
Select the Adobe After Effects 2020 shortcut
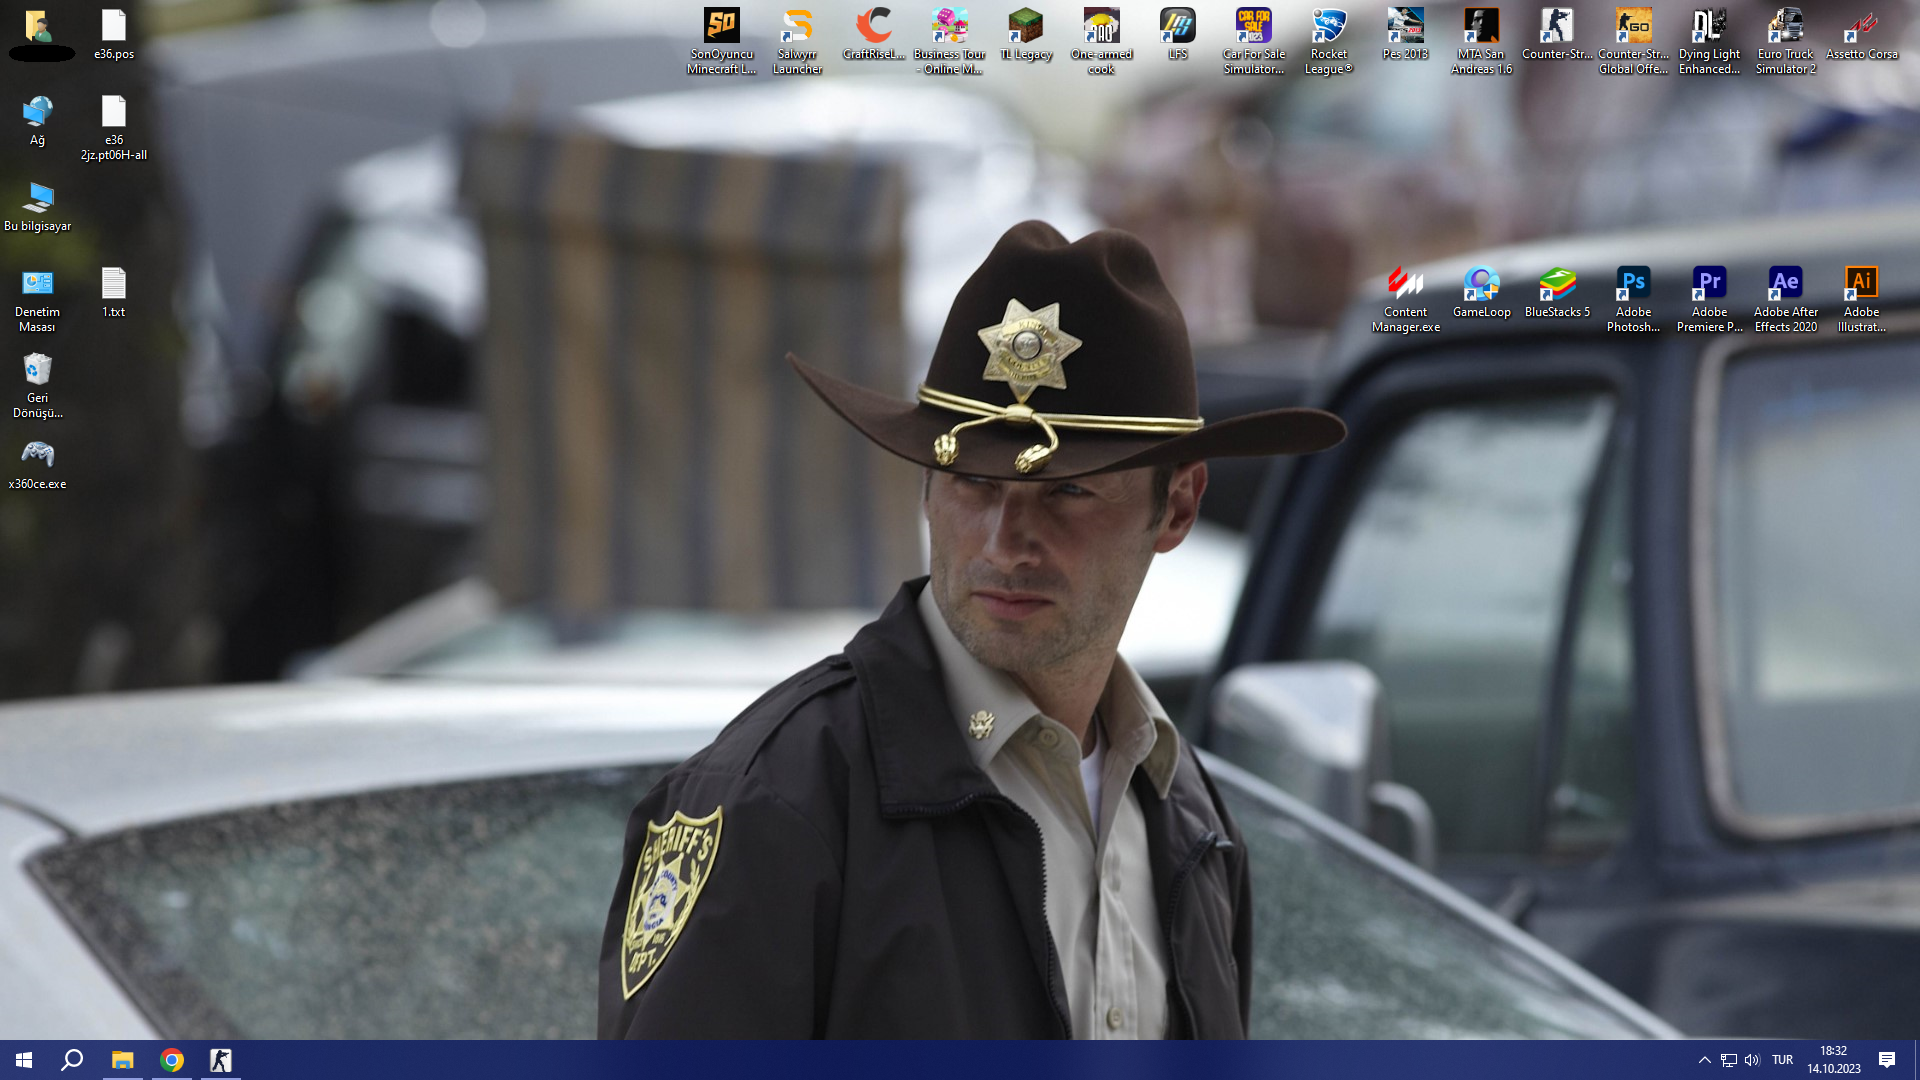1786,300
